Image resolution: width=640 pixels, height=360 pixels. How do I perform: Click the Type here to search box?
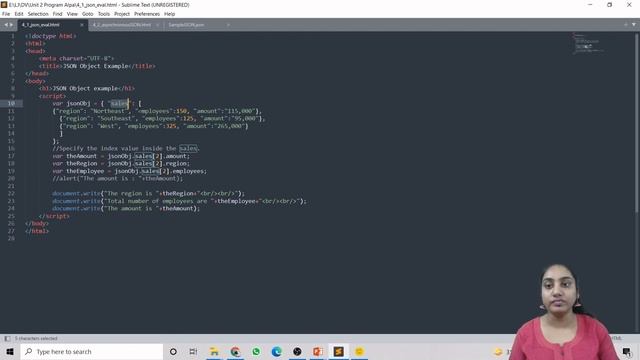(91, 351)
